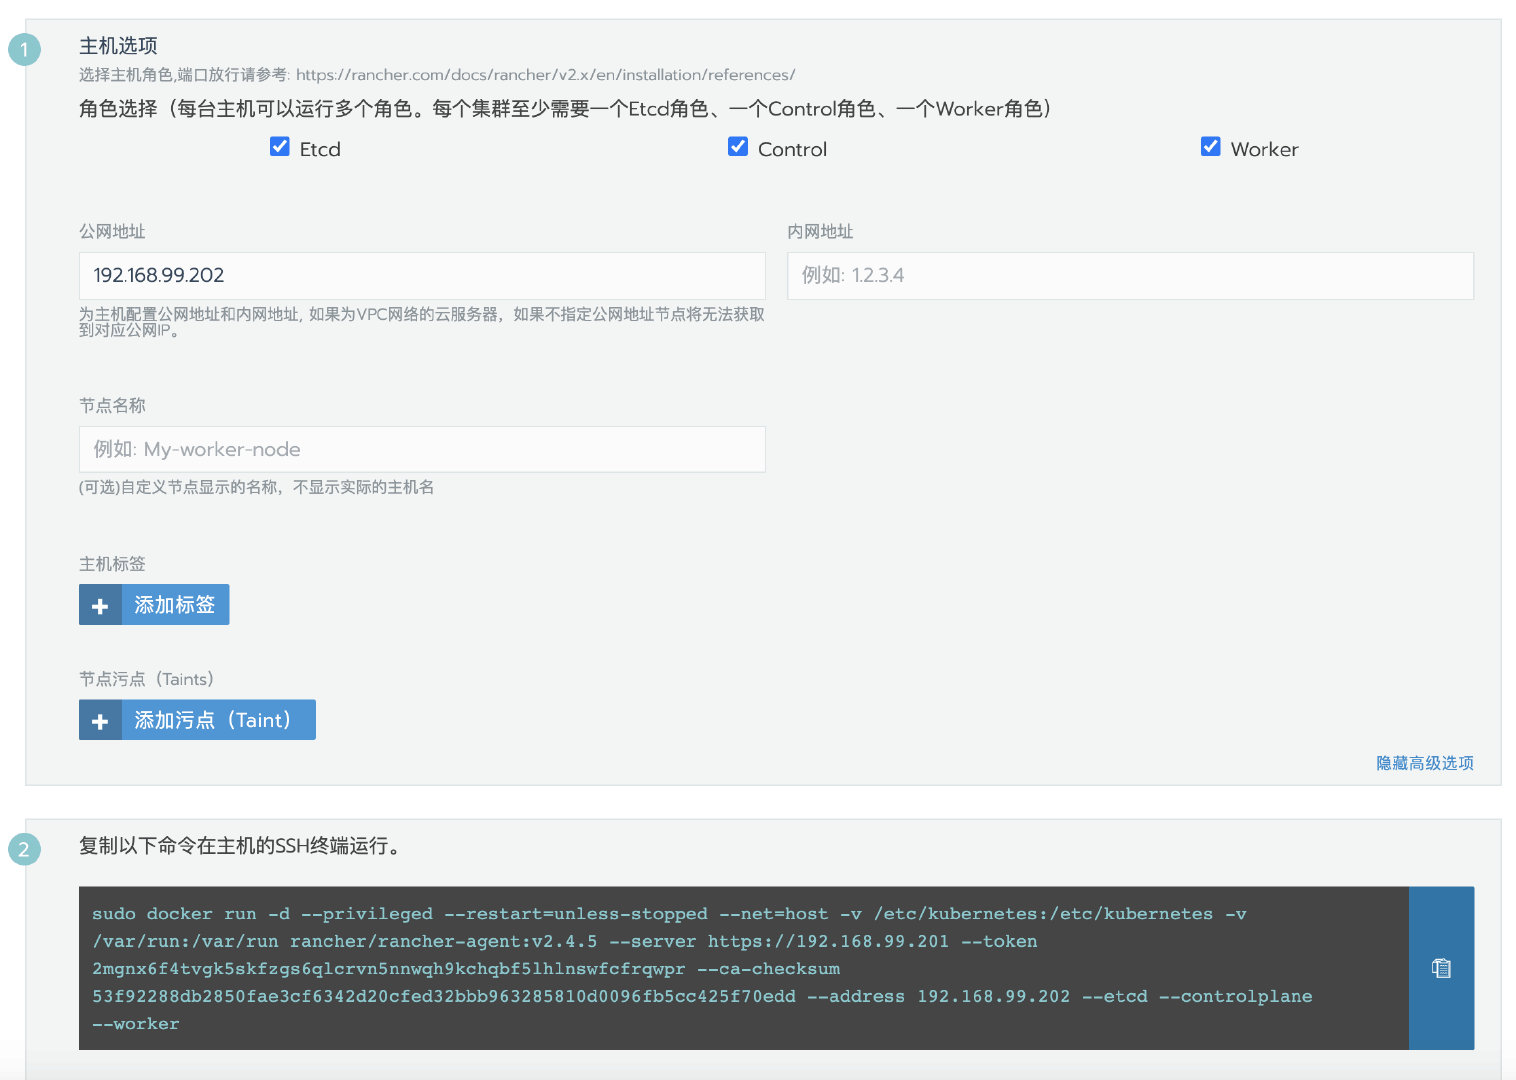Click the Worker label text
The image size is (1516, 1080).
[x=1264, y=149]
